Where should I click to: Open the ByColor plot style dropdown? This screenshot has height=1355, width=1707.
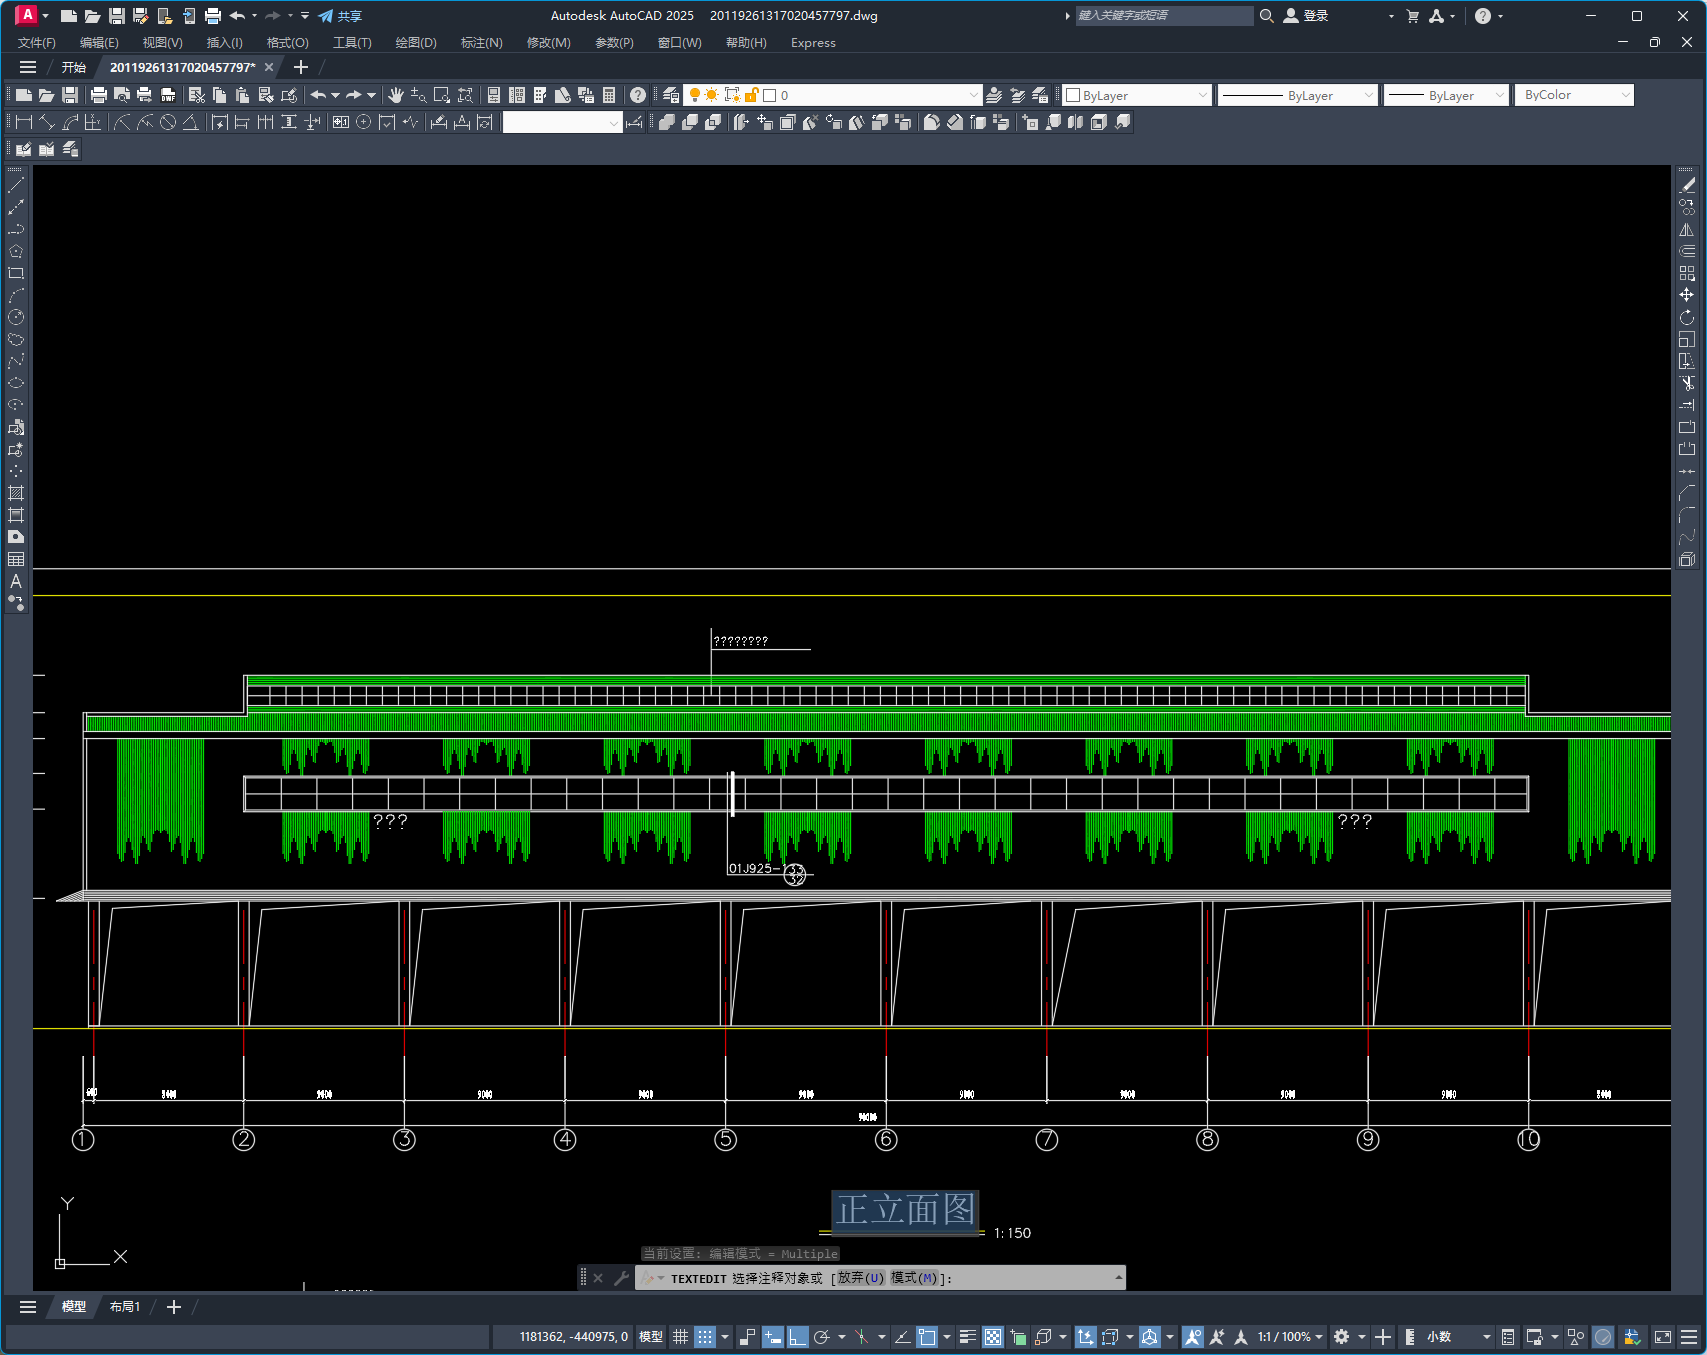(x=1574, y=95)
